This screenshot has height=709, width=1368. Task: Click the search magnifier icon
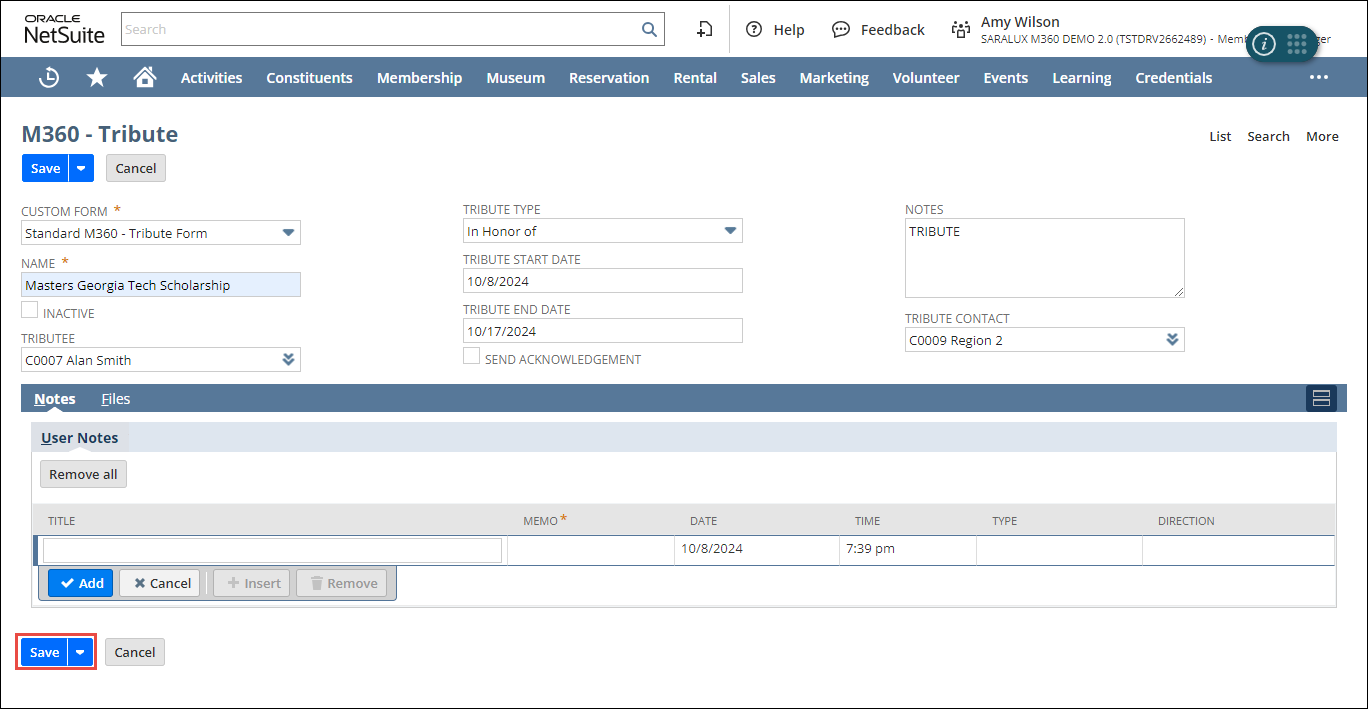point(649,29)
